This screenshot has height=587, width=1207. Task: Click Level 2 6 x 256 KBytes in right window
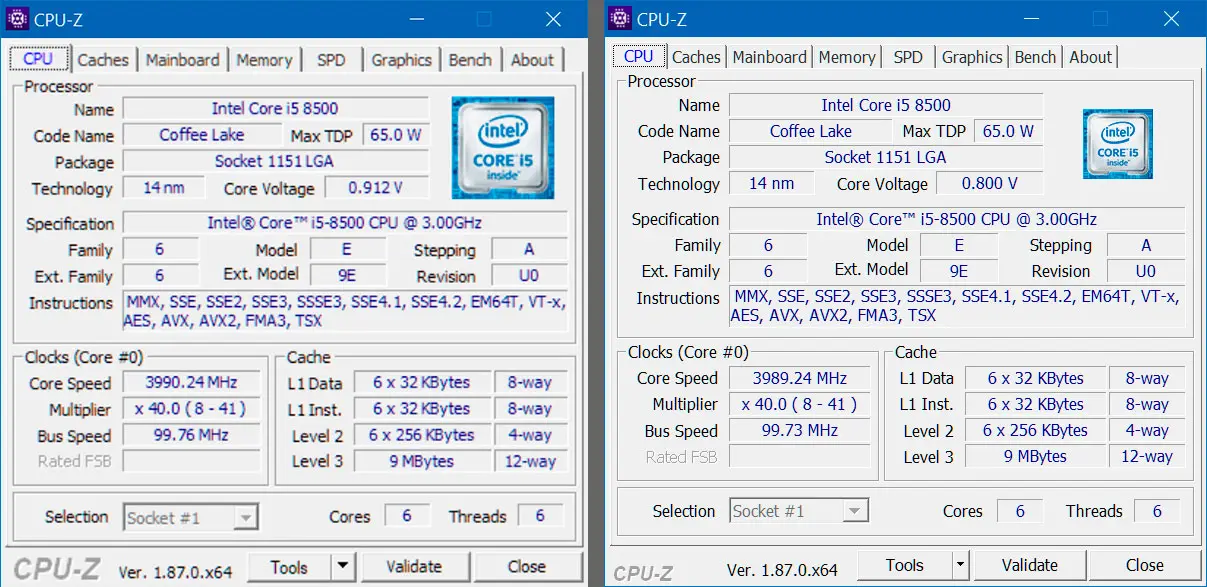[1035, 431]
